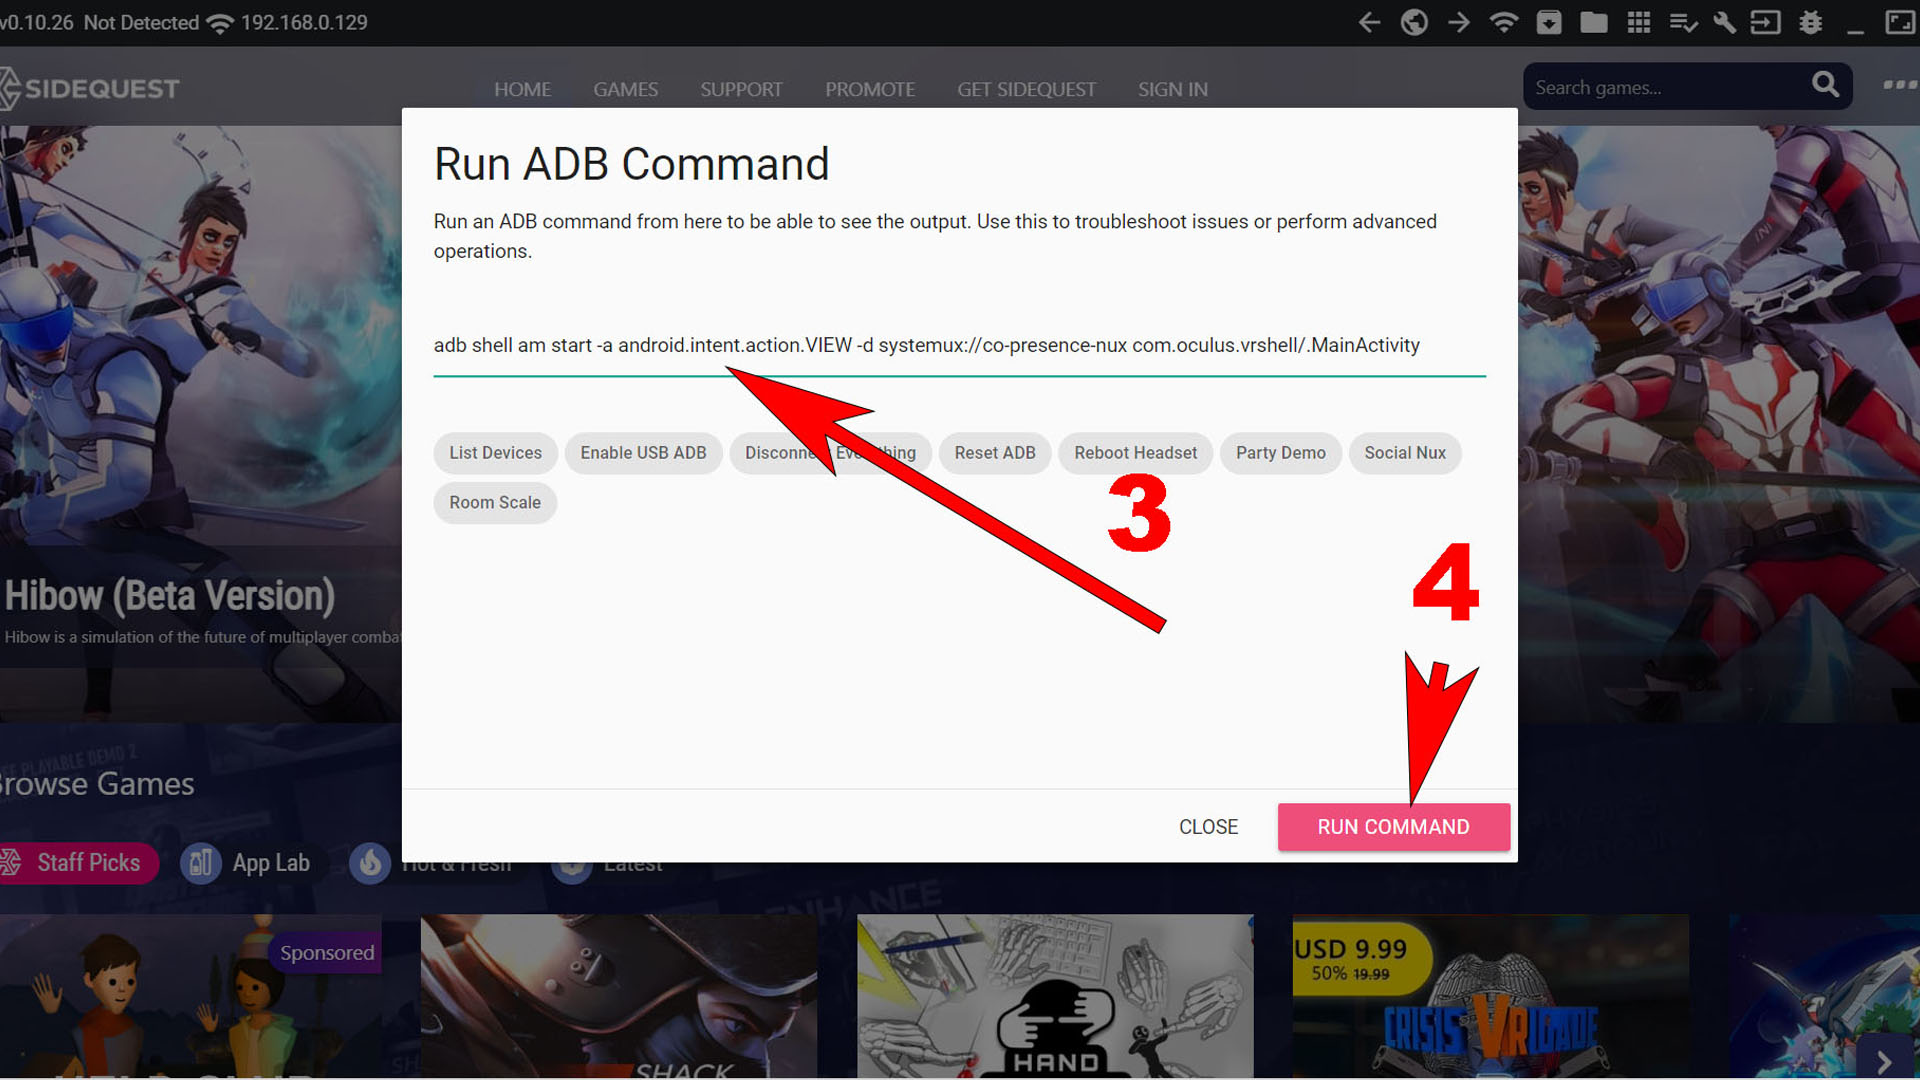Click into the ADB command text field
The width and height of the screenshot is (1920, 1080).
coord(959,346)
